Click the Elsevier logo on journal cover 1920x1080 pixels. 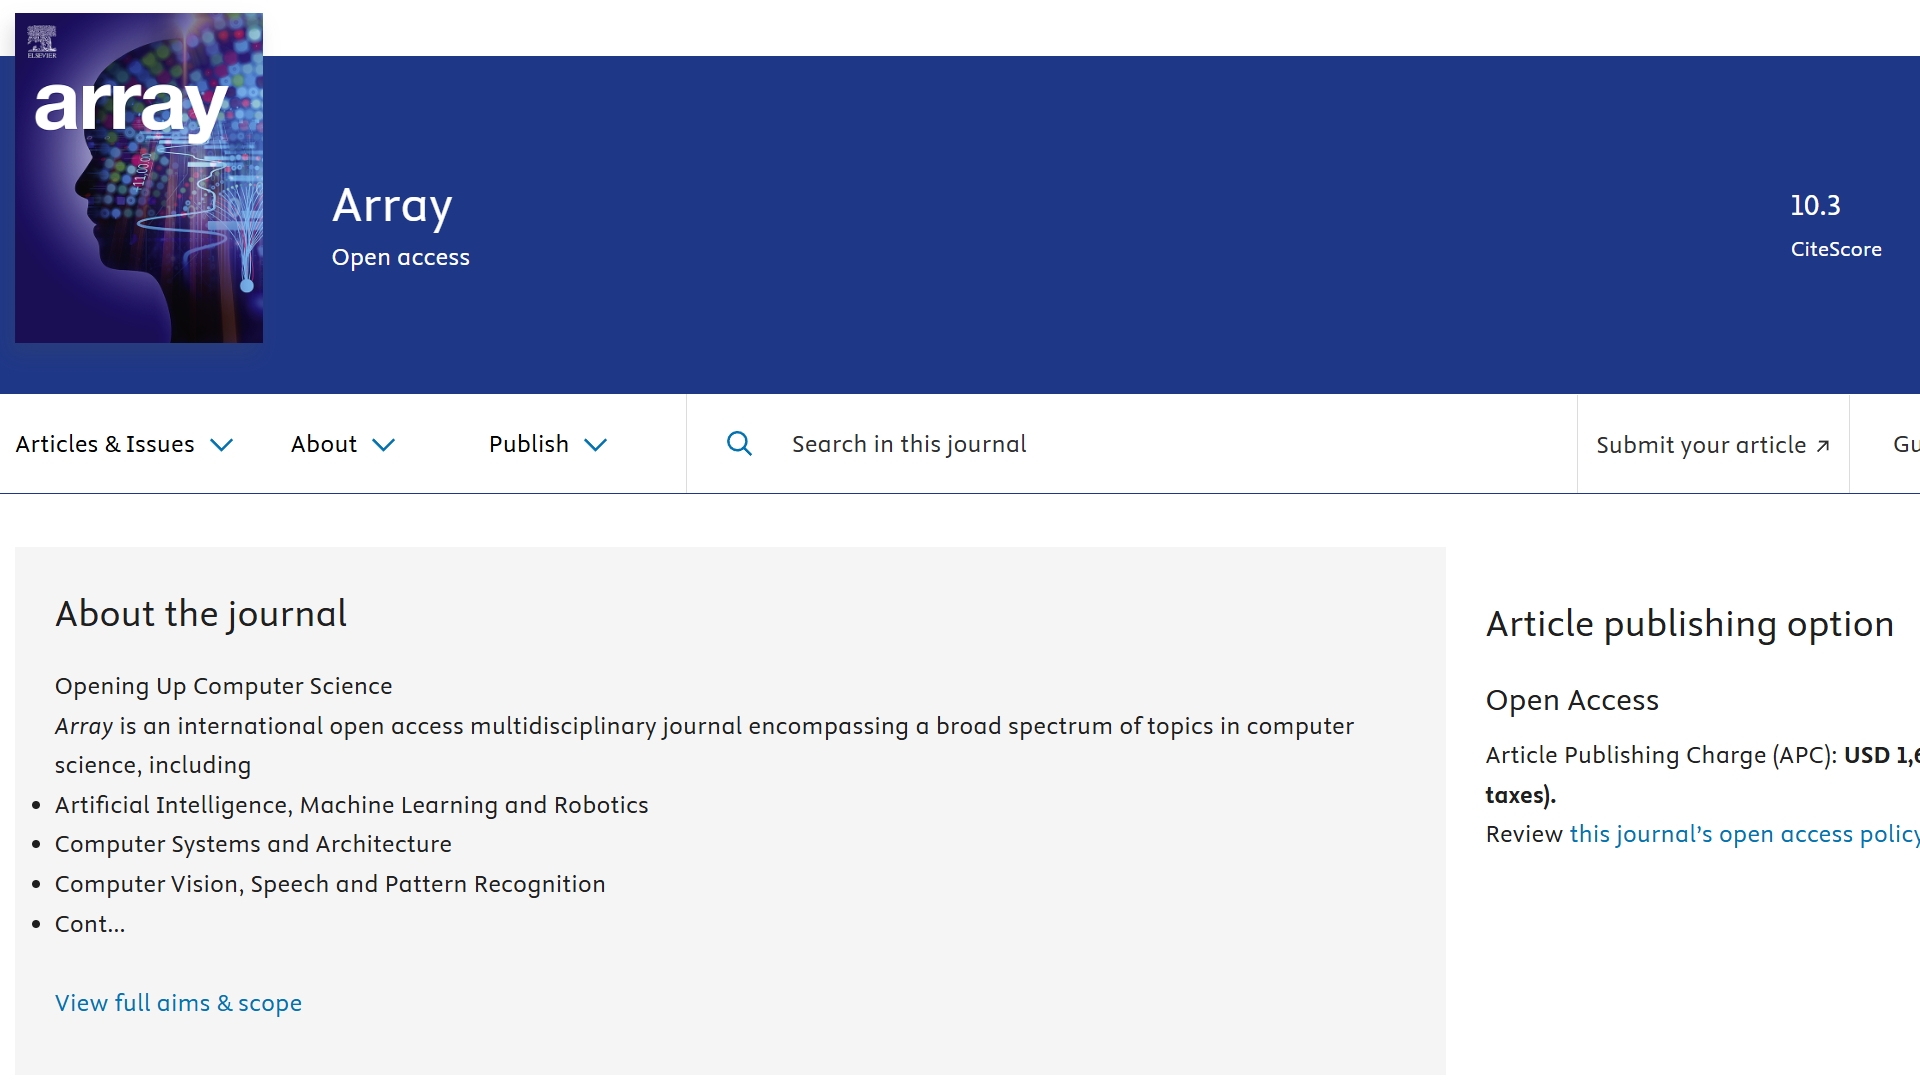tap(42, 42)
